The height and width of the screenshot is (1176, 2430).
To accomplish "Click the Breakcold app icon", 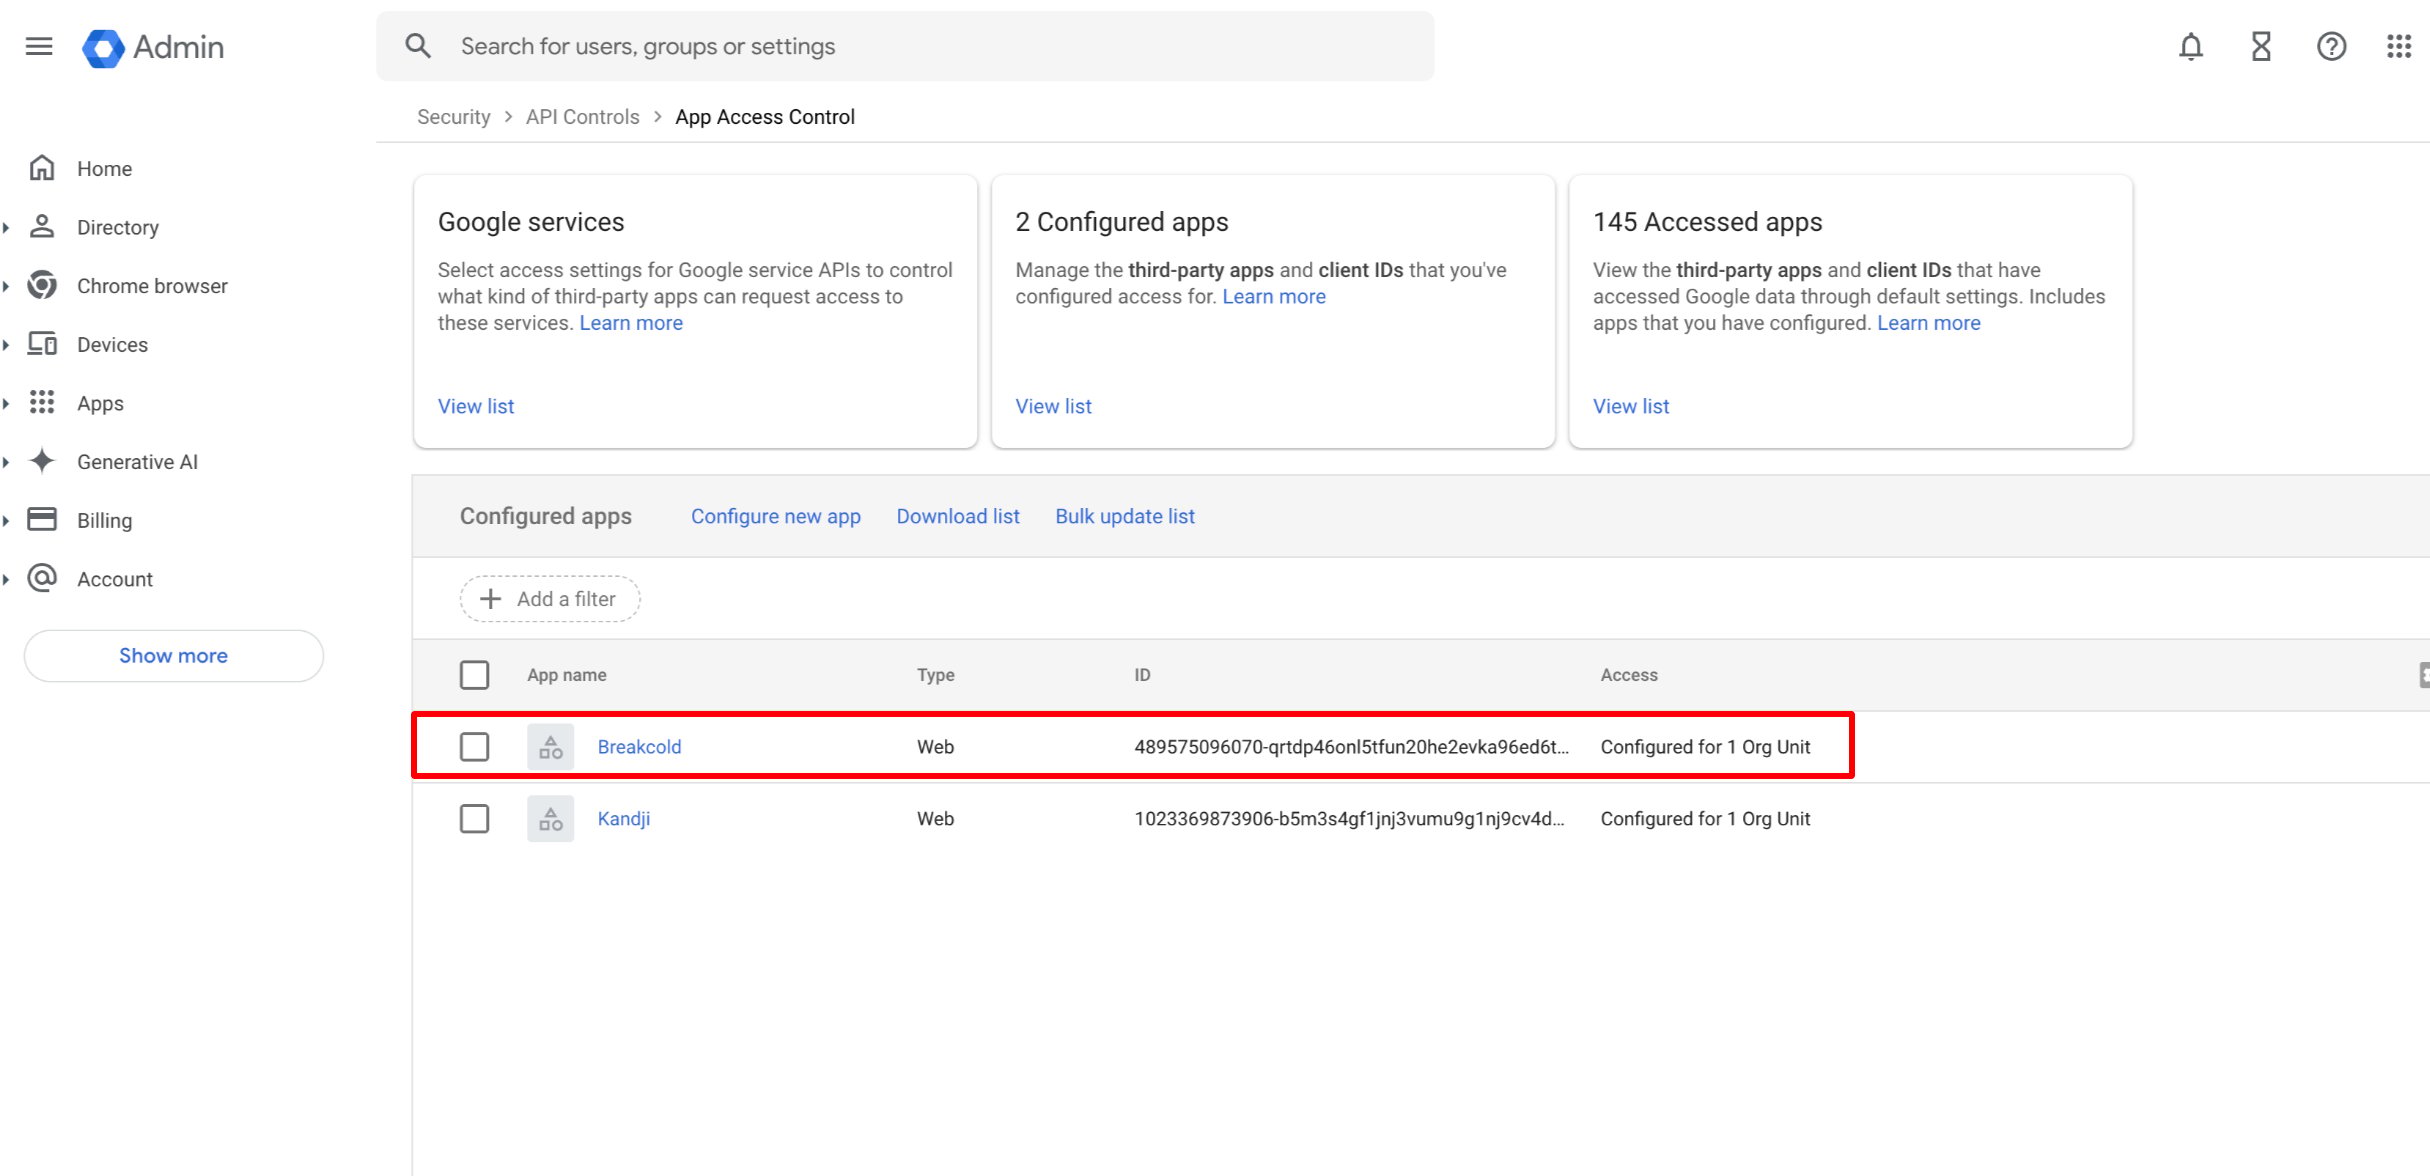I will coord(550,747).
